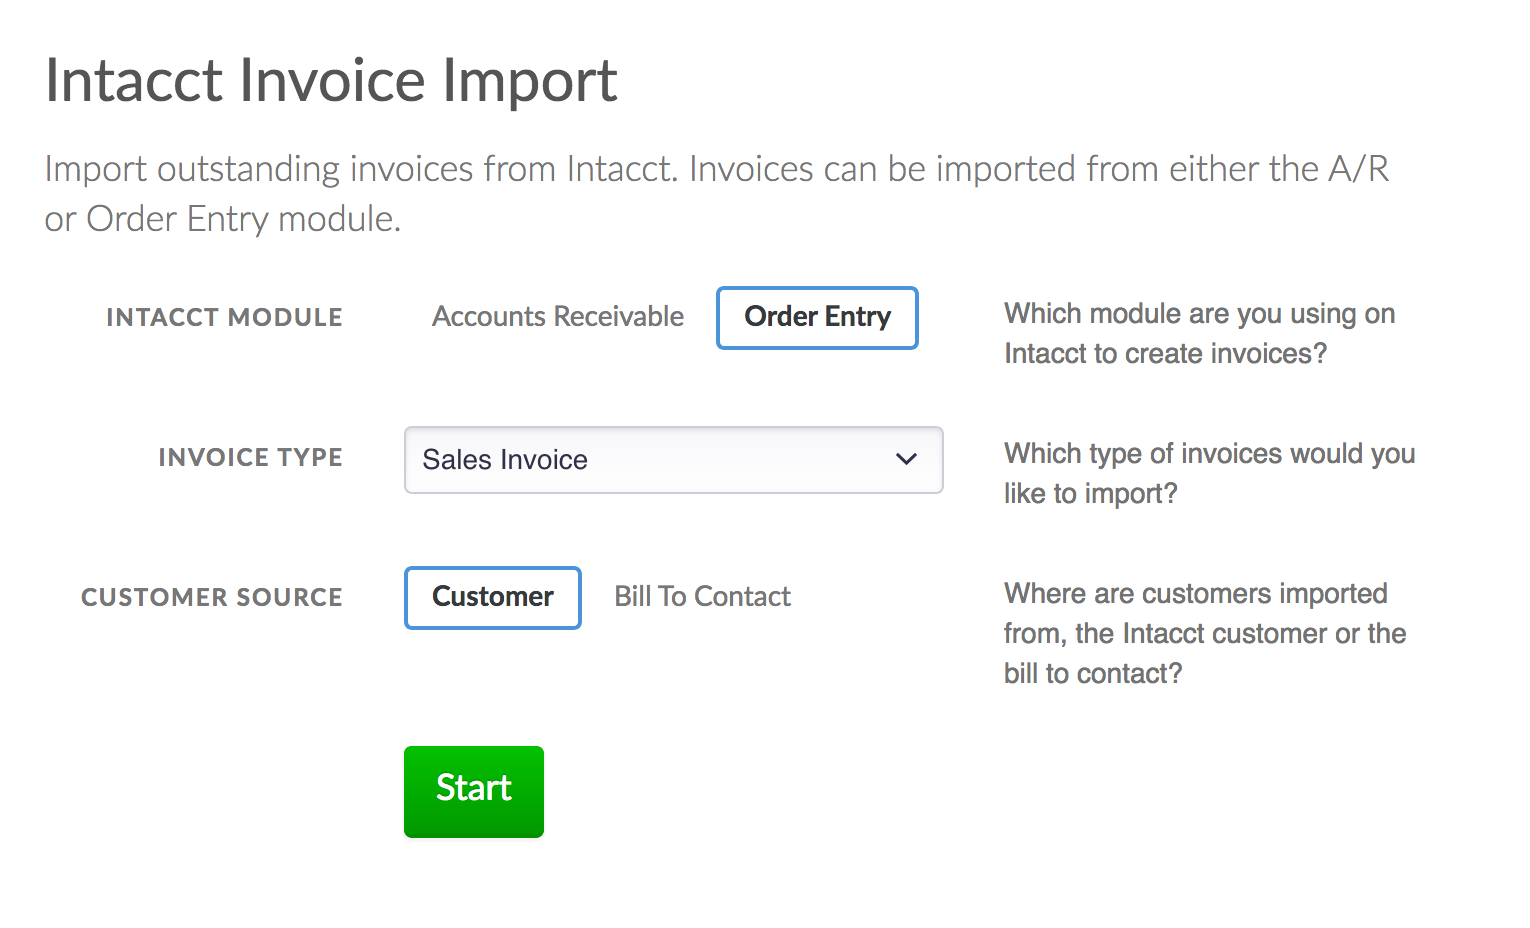
Task: Set customer source to Bill To Contact
Action: [702, 597]
